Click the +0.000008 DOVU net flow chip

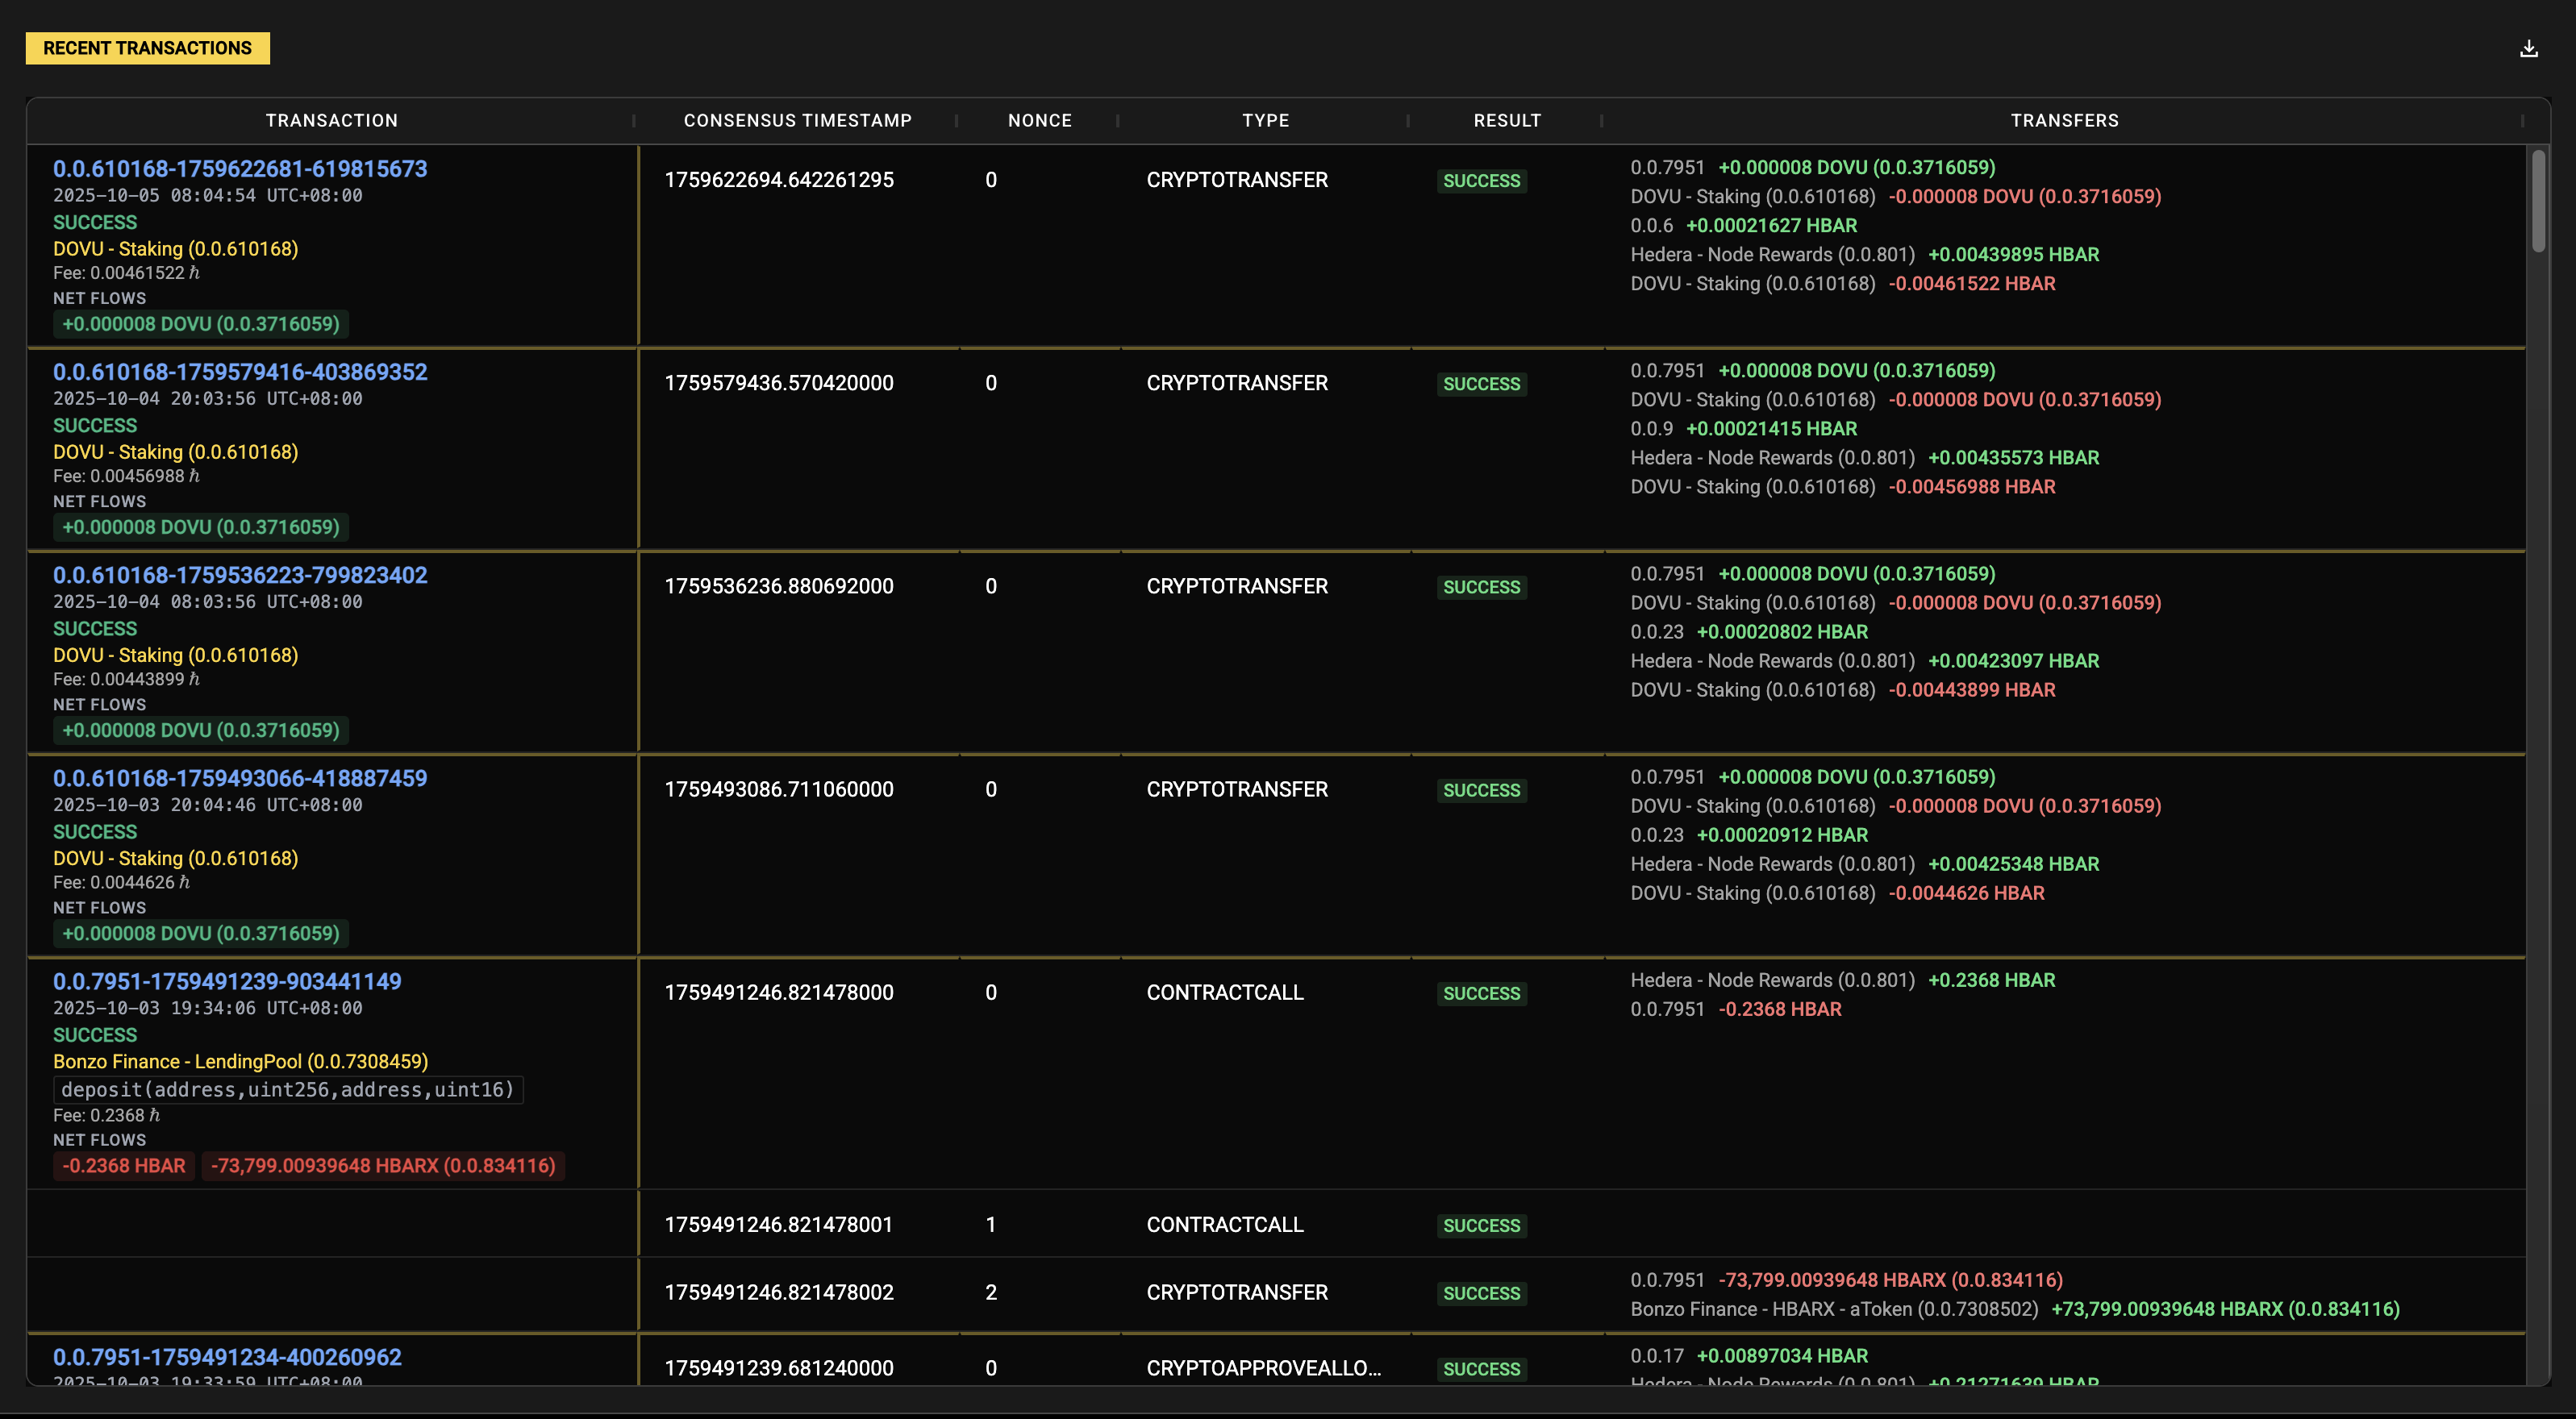(x=200, y=324)
